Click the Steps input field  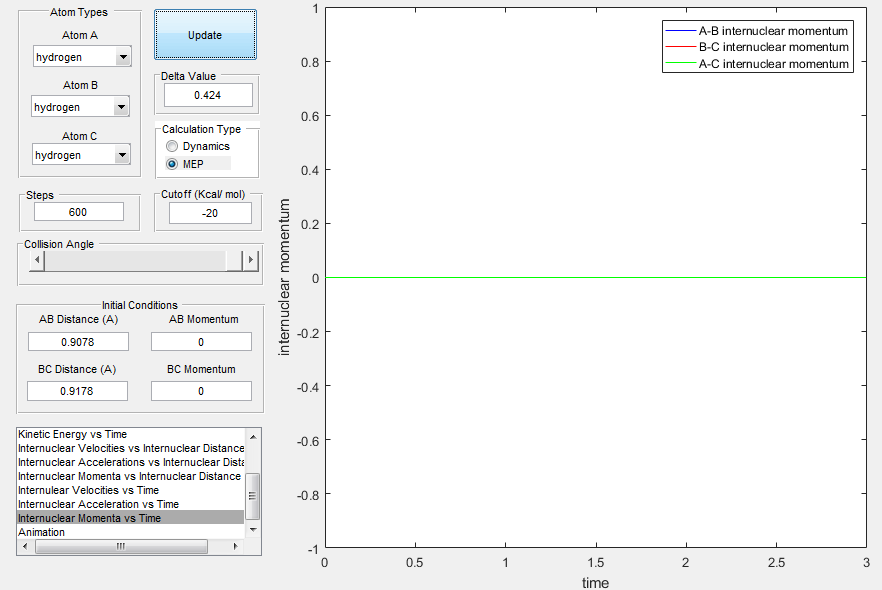(x=79, y=212)
